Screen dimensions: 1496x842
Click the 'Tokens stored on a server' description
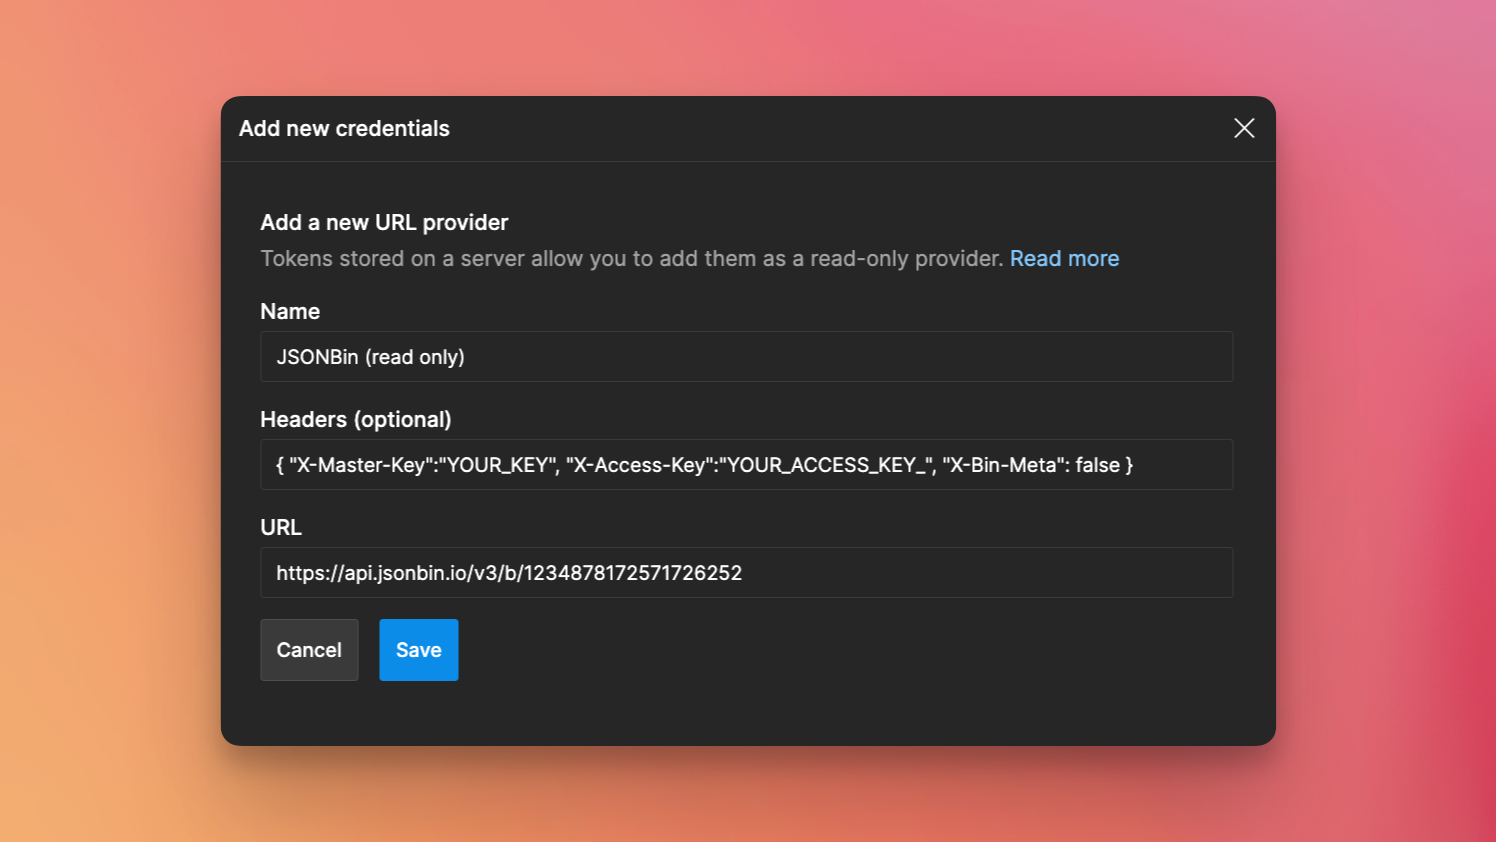[x=632, y=258]
